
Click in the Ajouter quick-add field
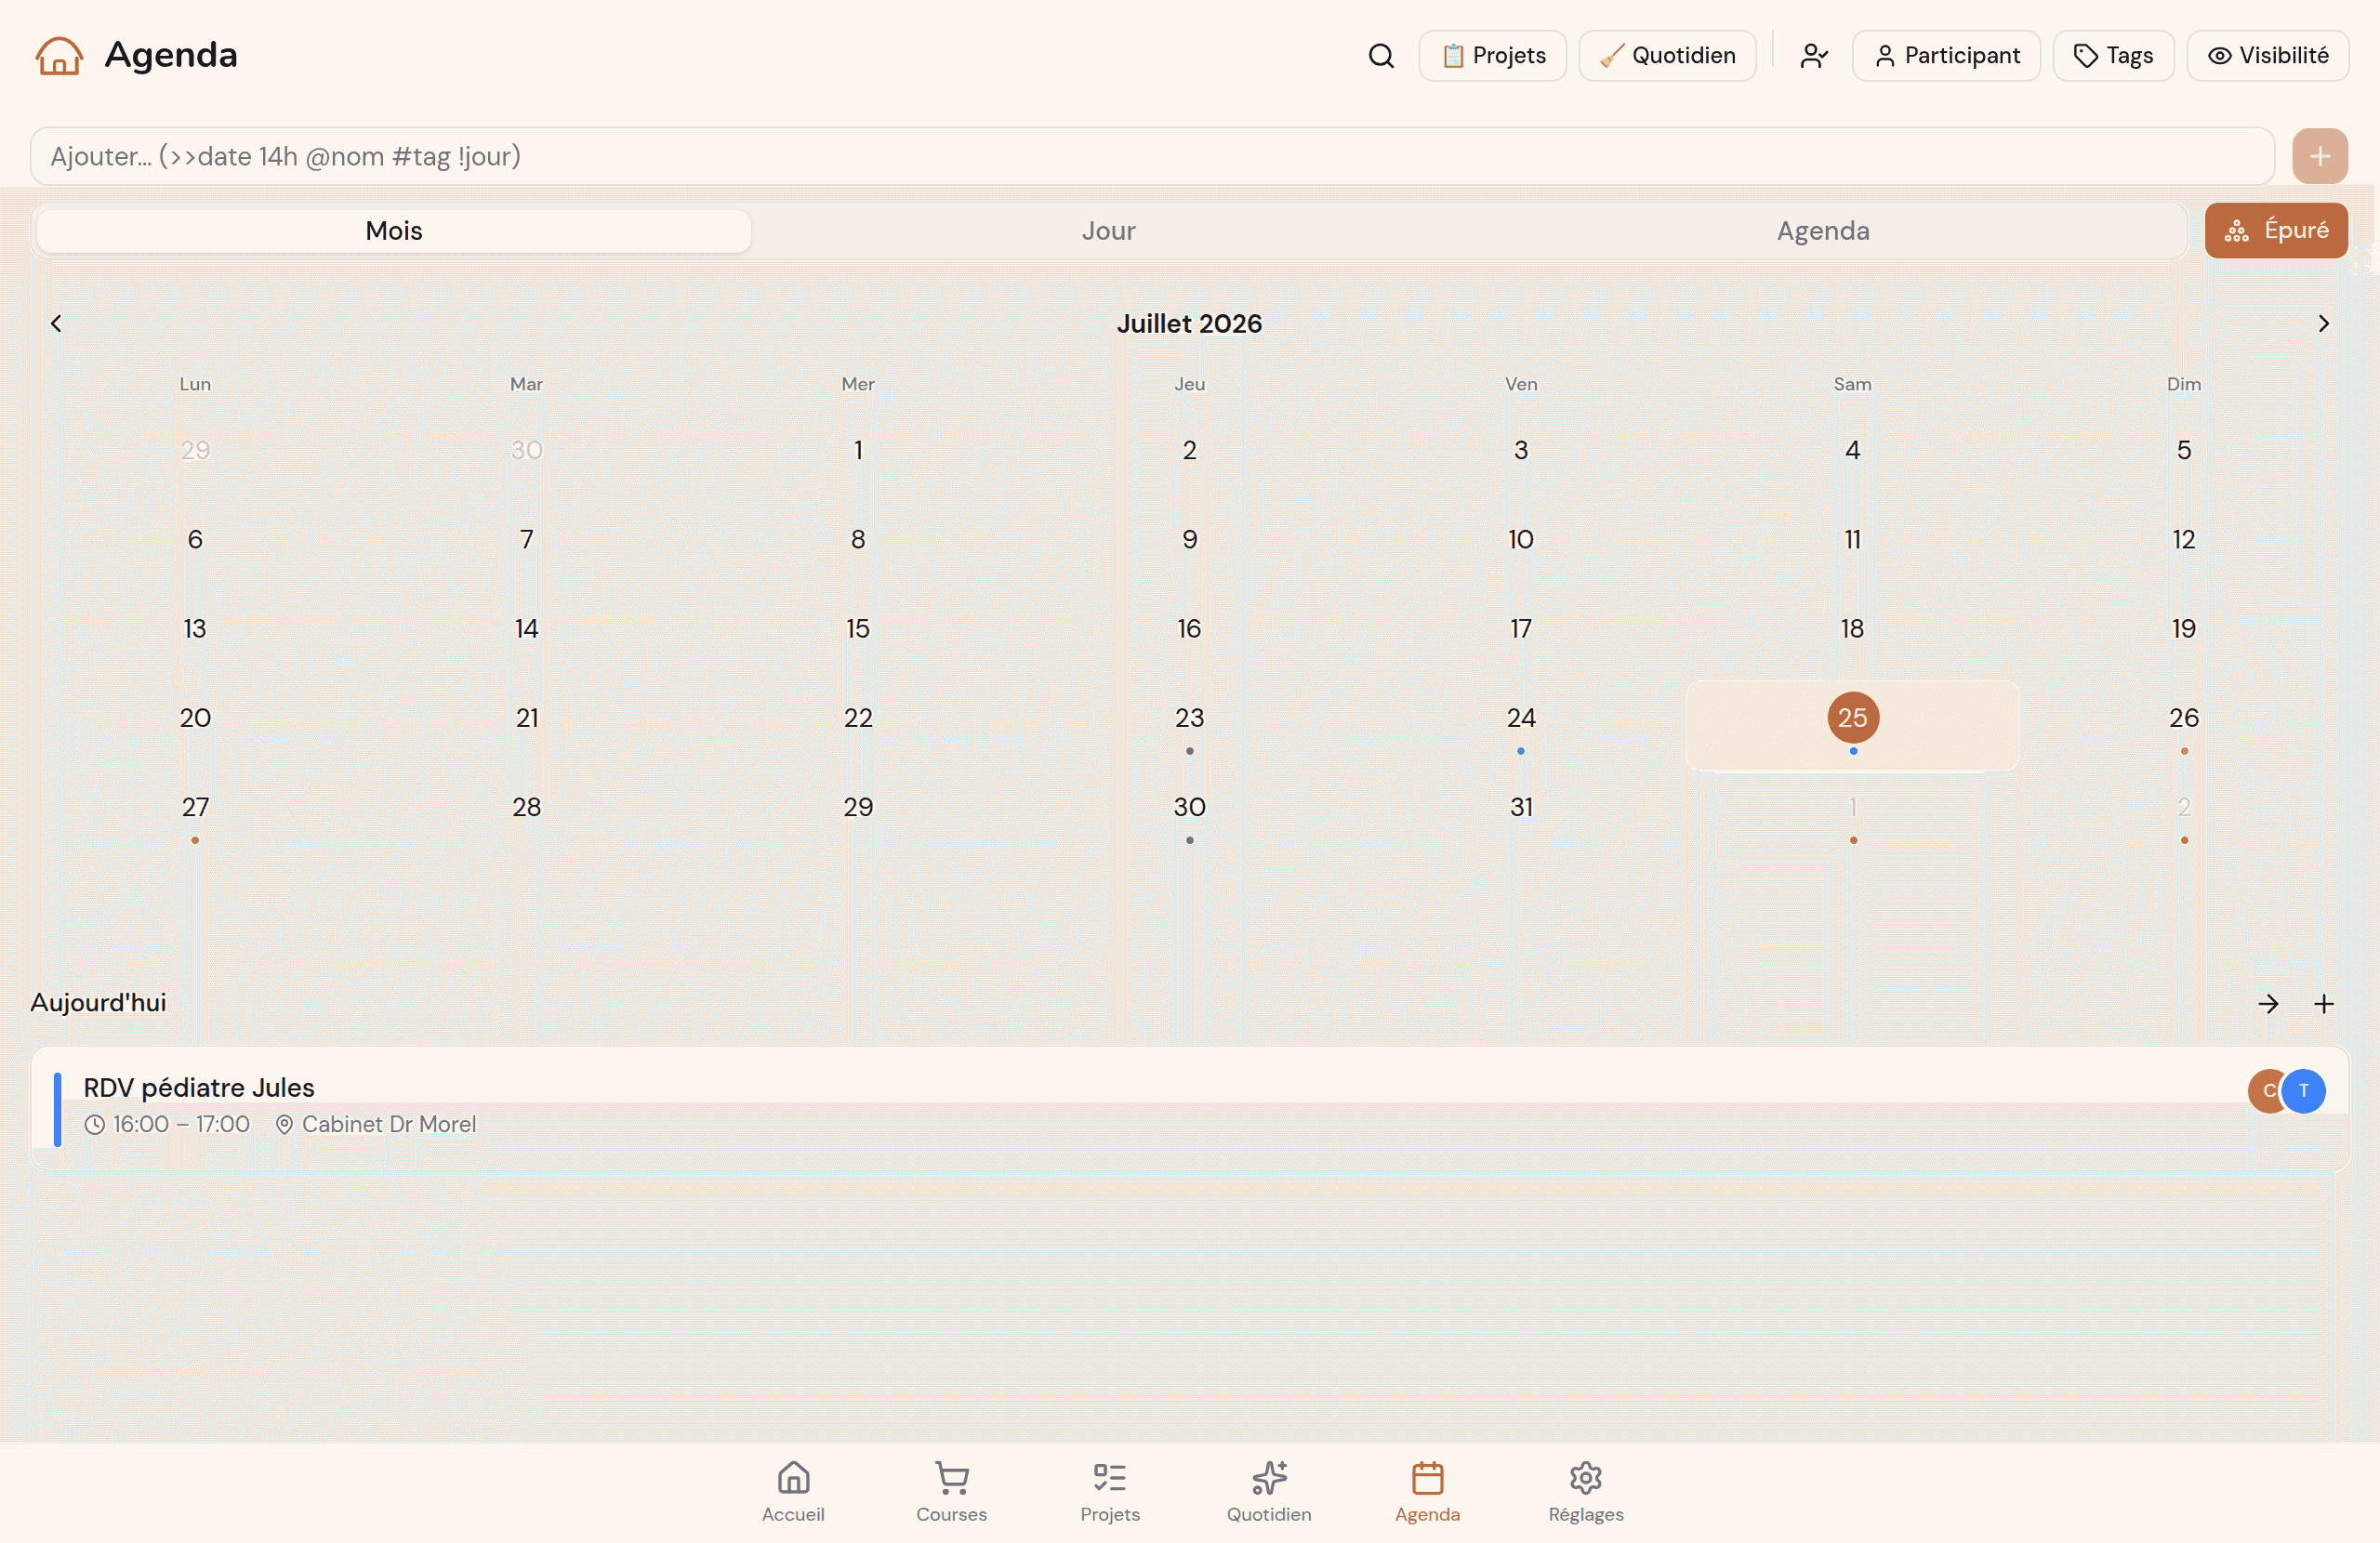click(1152, 156)
